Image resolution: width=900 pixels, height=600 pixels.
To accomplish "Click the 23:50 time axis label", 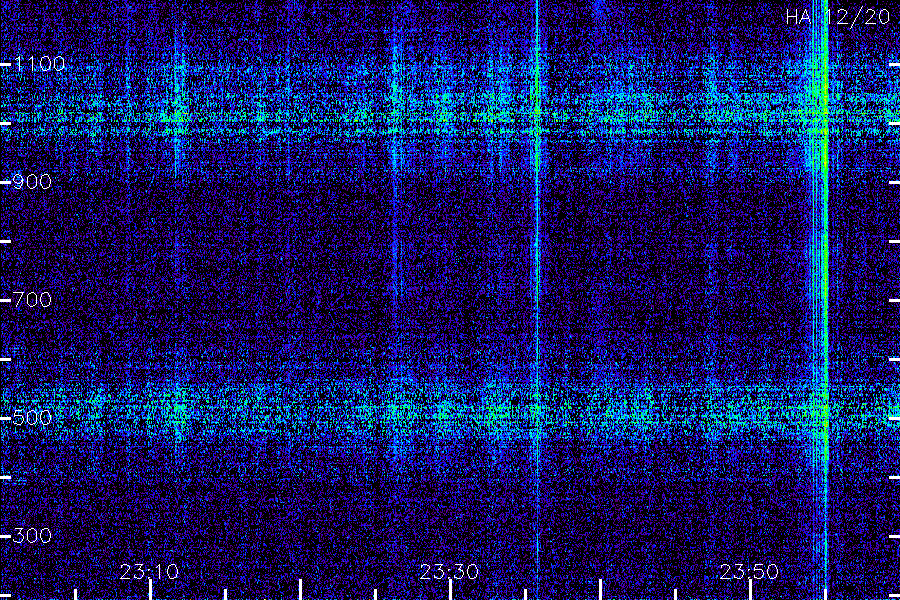I will point(749,572).
